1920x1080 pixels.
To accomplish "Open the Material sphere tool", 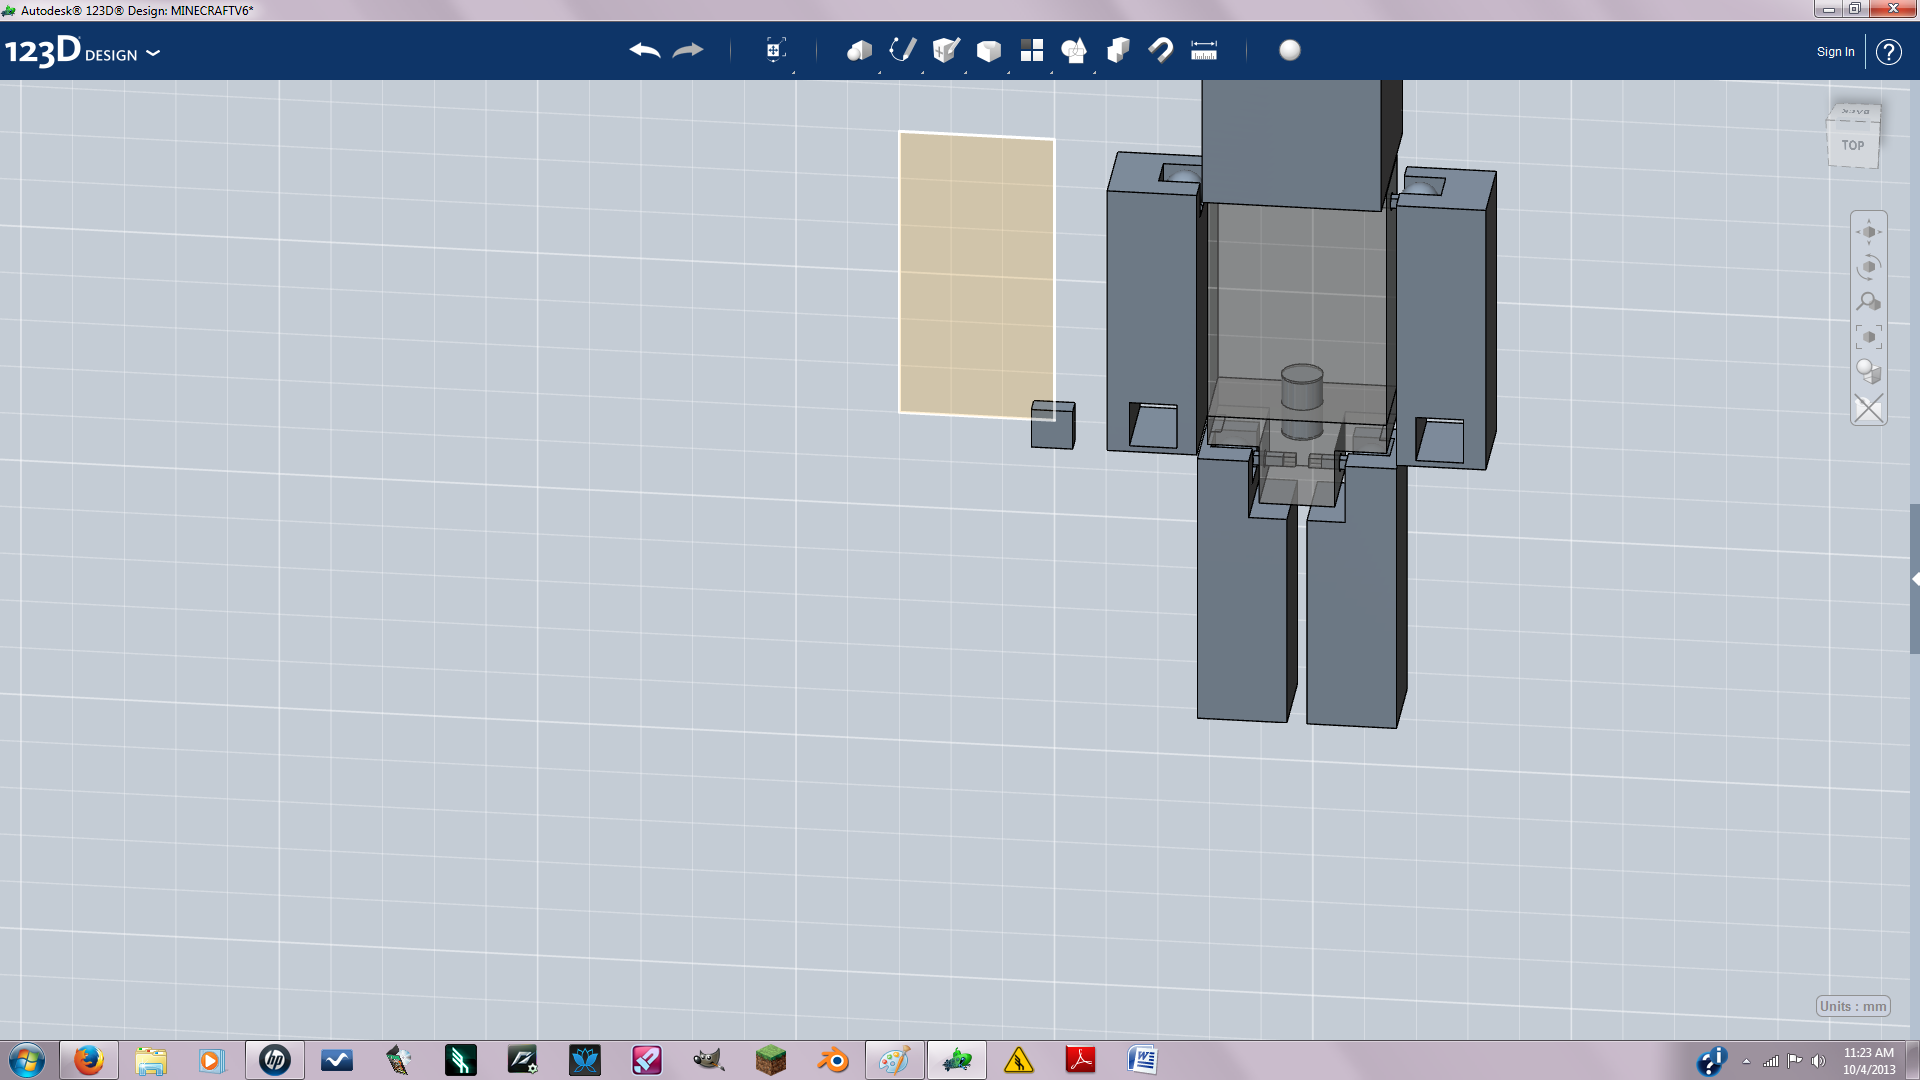I will pyautogui.click(x=1290, y=50).
